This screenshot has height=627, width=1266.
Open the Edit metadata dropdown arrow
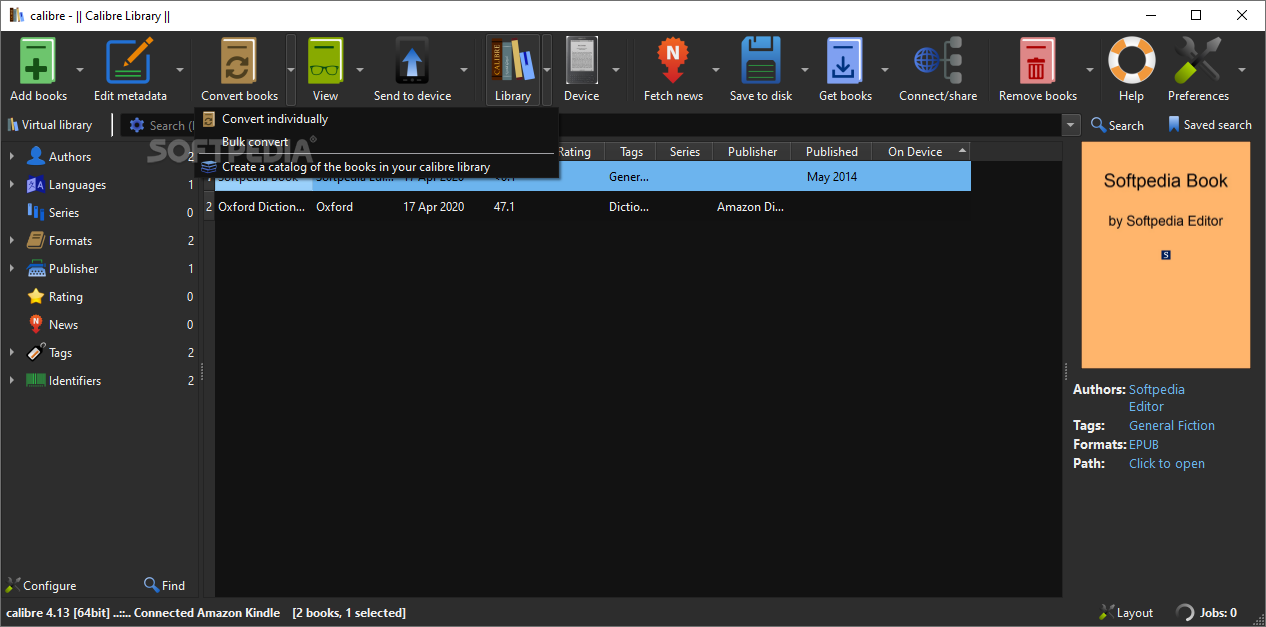click(x=181, y=70)
